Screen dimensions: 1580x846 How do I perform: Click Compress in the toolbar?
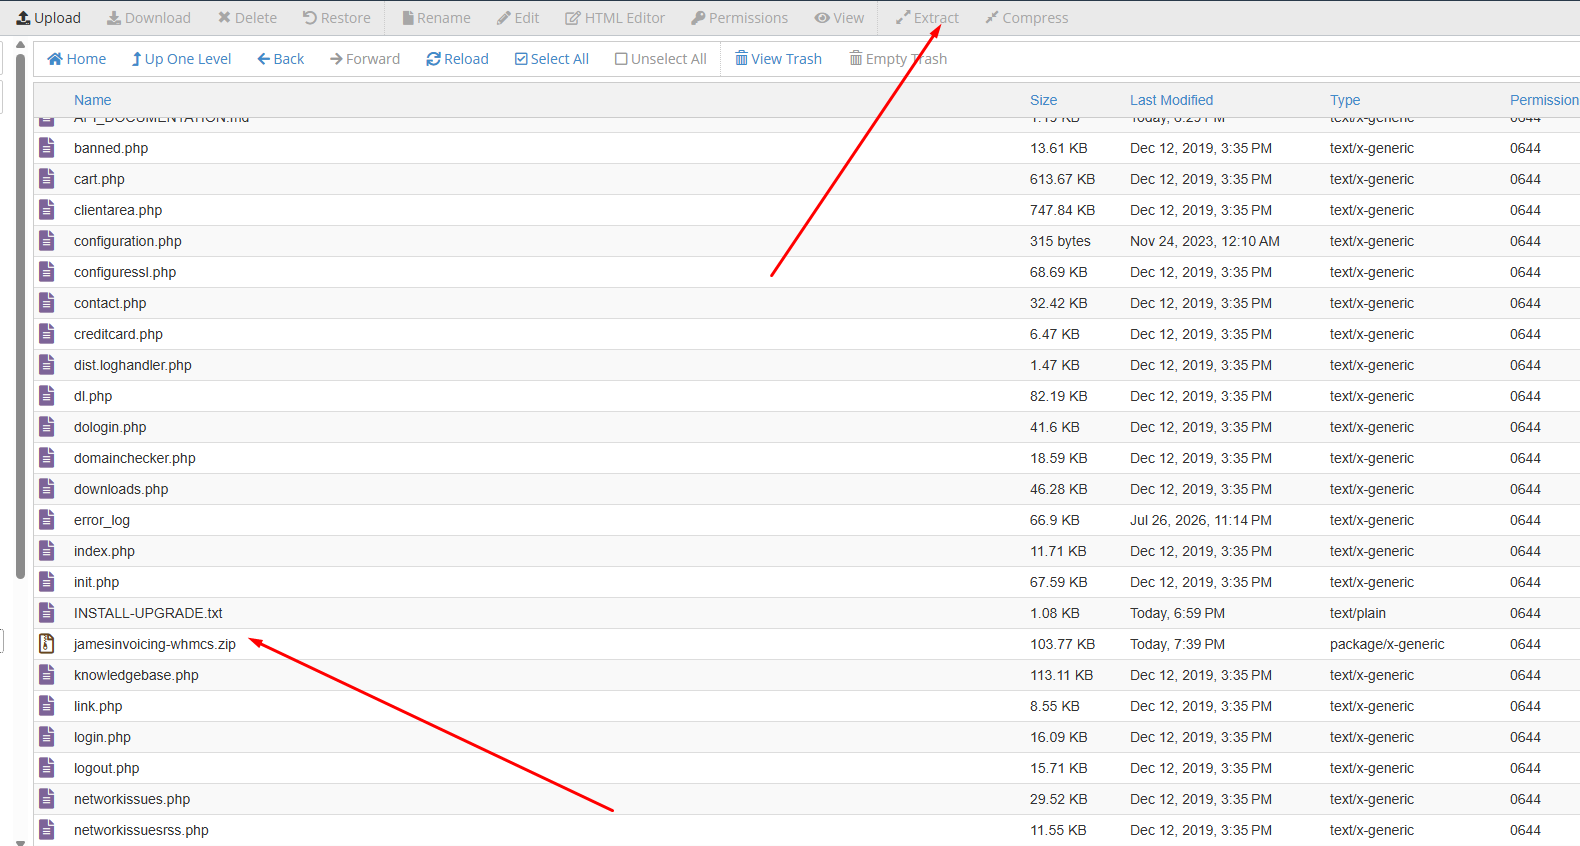[1027, 18]
